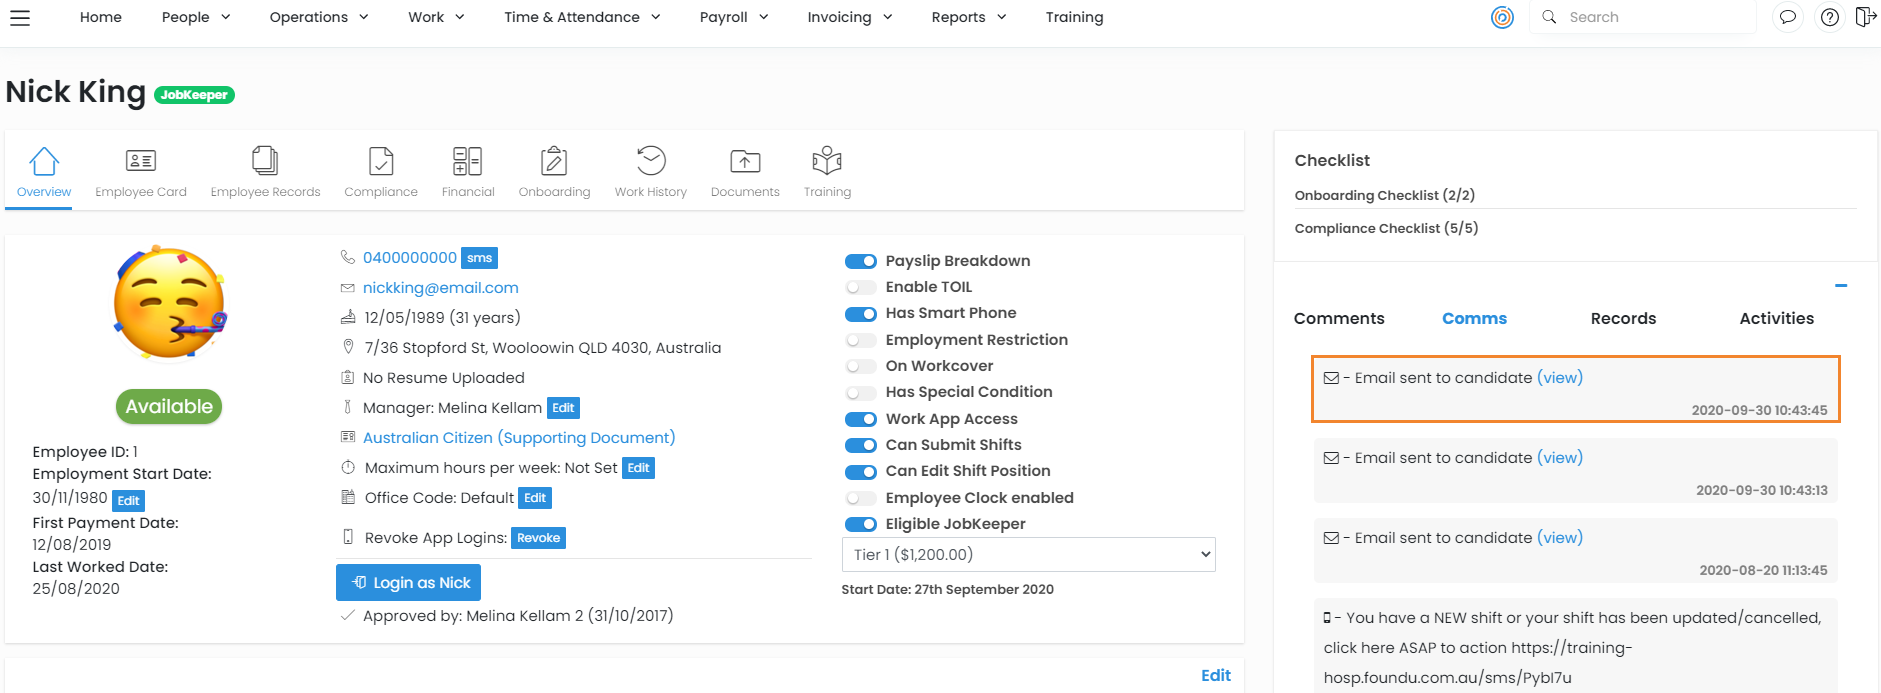Open the JobKeeper Tier 1 dropdown
This screenshot has width=1881, height=693.
(1028, 555)
